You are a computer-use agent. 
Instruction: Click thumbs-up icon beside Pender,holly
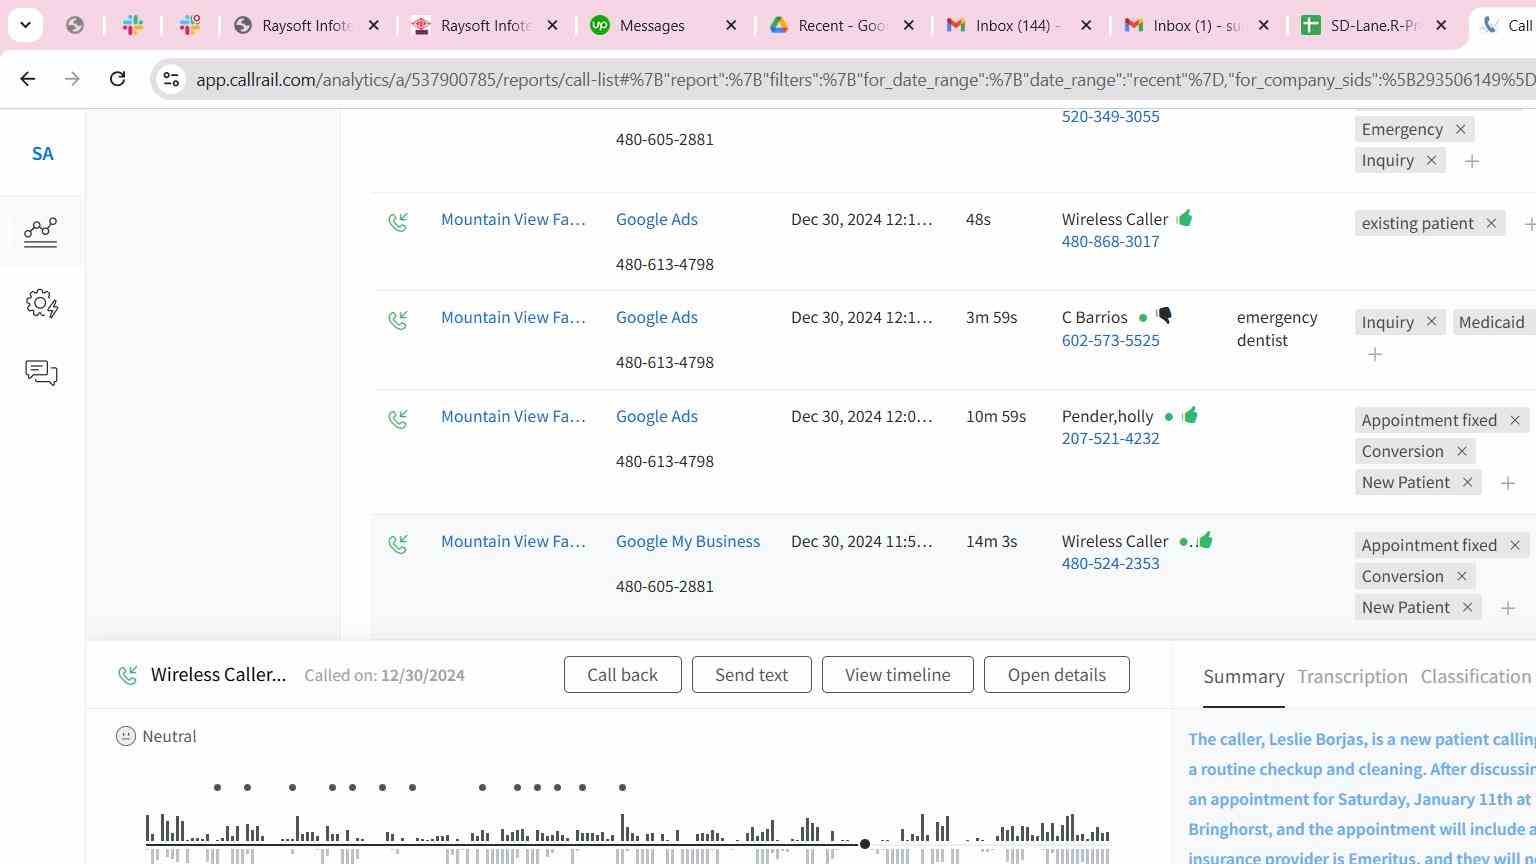(x=1189, y=415)
